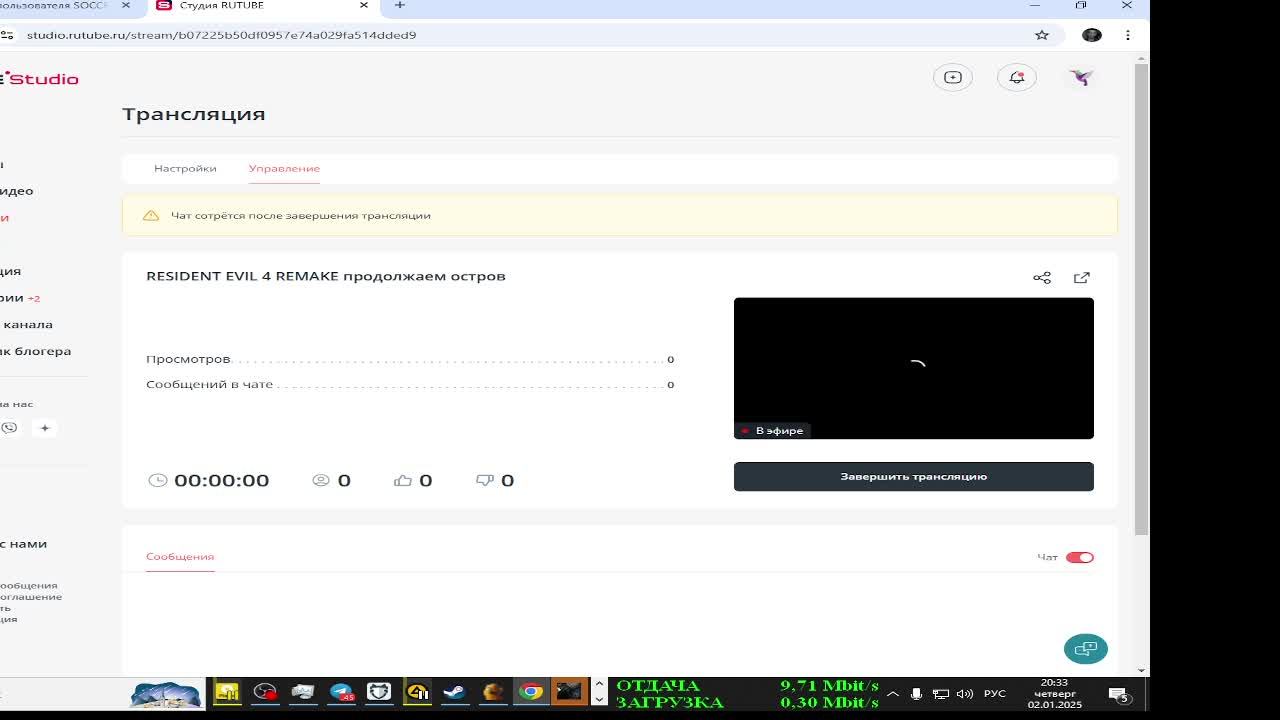Click the live stream preview player
1280x720 pixels.
coord(914,368)
